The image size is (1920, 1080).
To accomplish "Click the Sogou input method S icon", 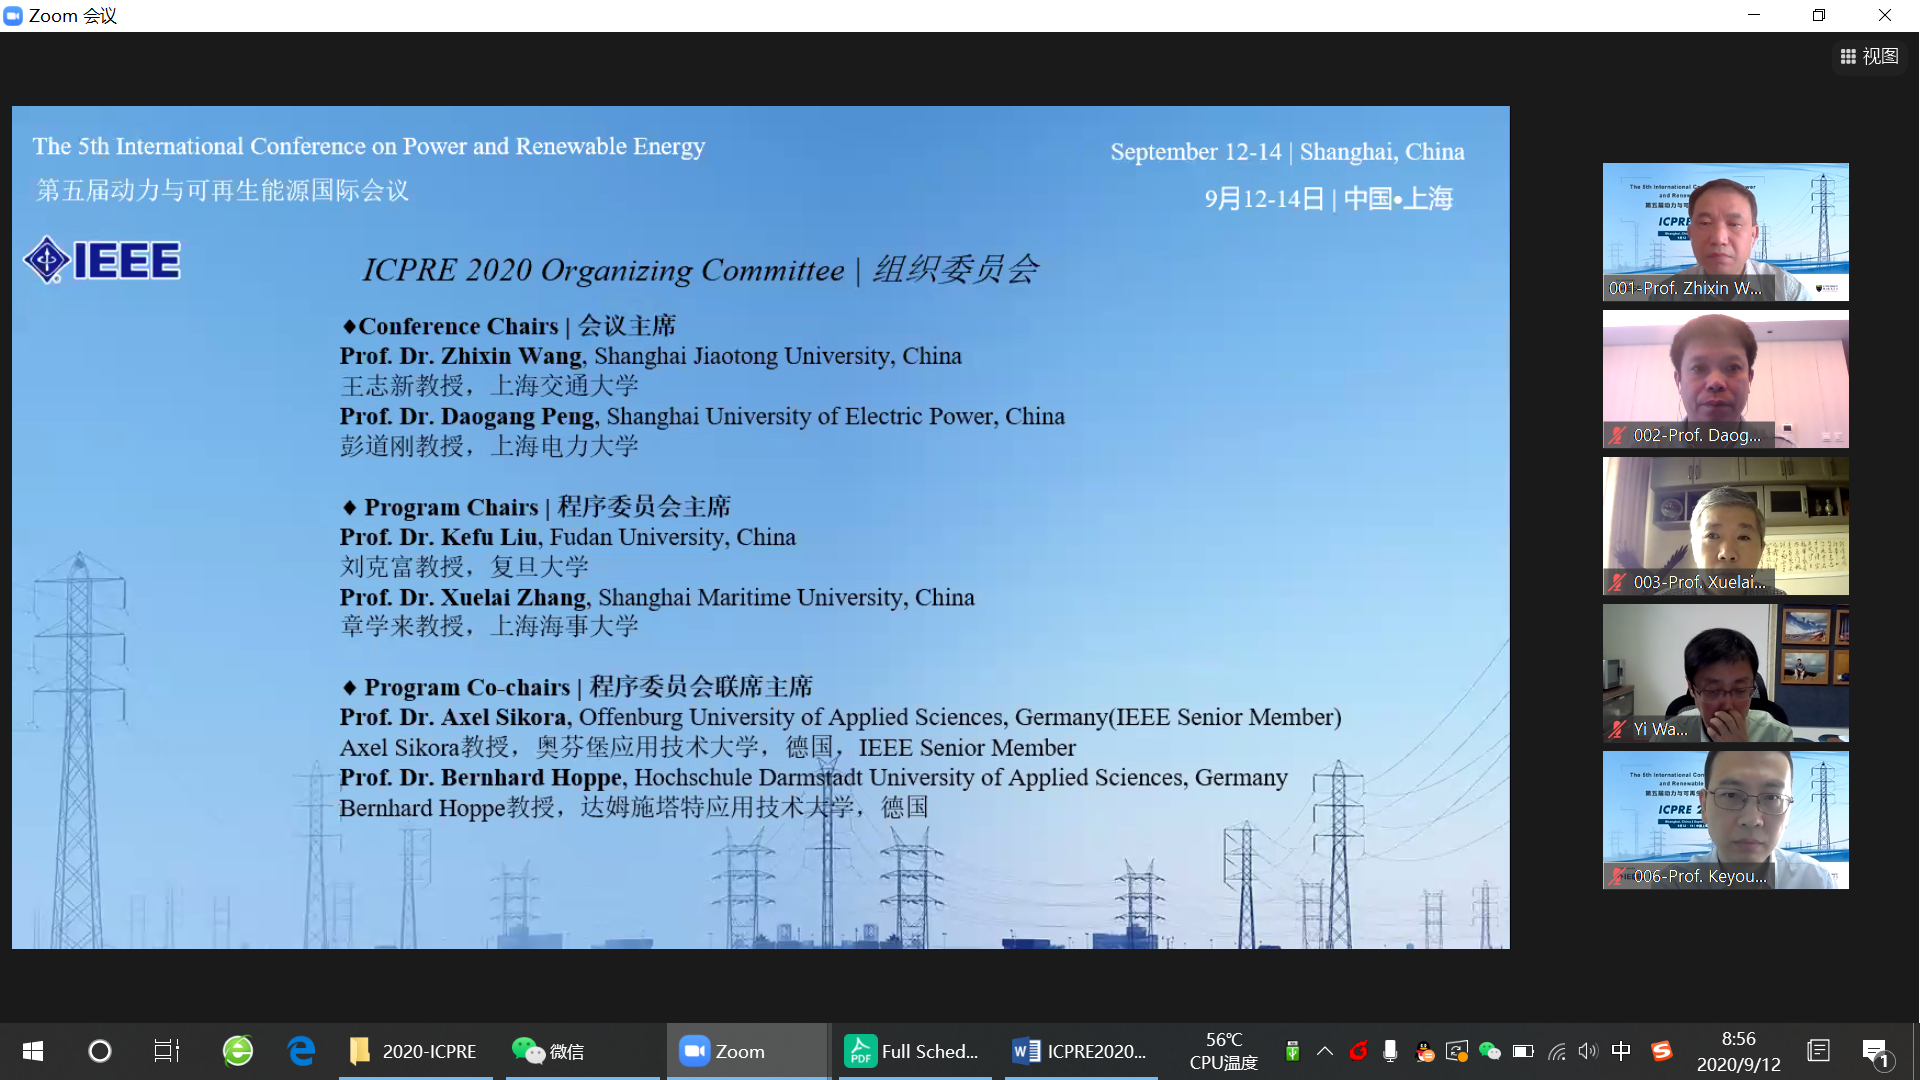I will 1661,1051.
